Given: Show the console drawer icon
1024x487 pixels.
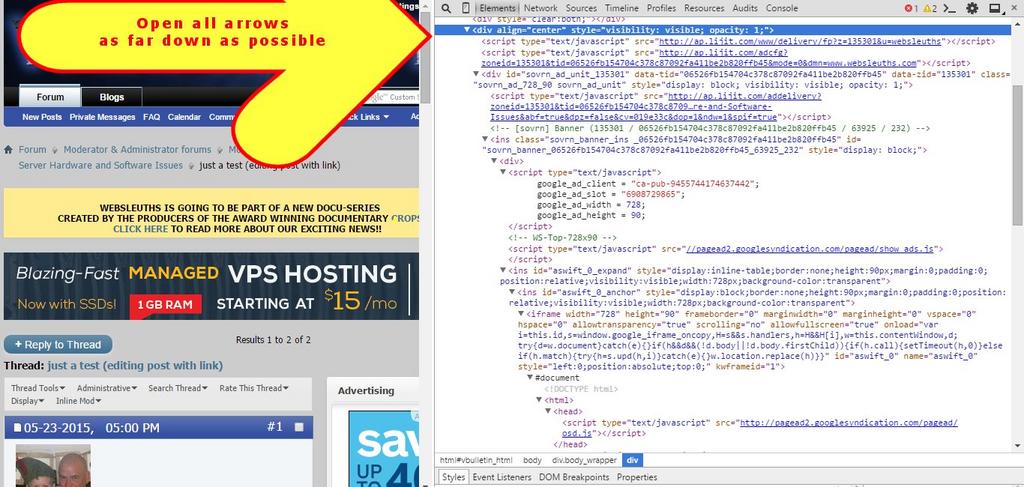Looking at the screenshot, I should (951, 8).
